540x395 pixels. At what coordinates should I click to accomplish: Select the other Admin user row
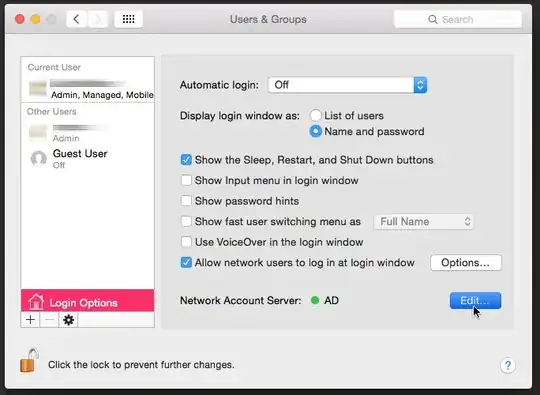87,133
